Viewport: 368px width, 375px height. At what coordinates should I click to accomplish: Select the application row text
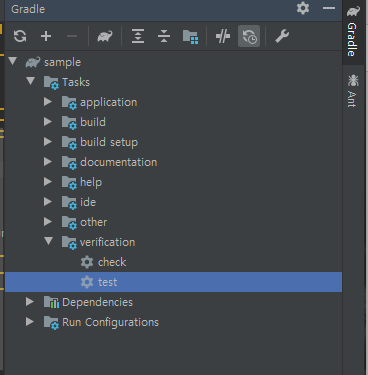[108, 102]
